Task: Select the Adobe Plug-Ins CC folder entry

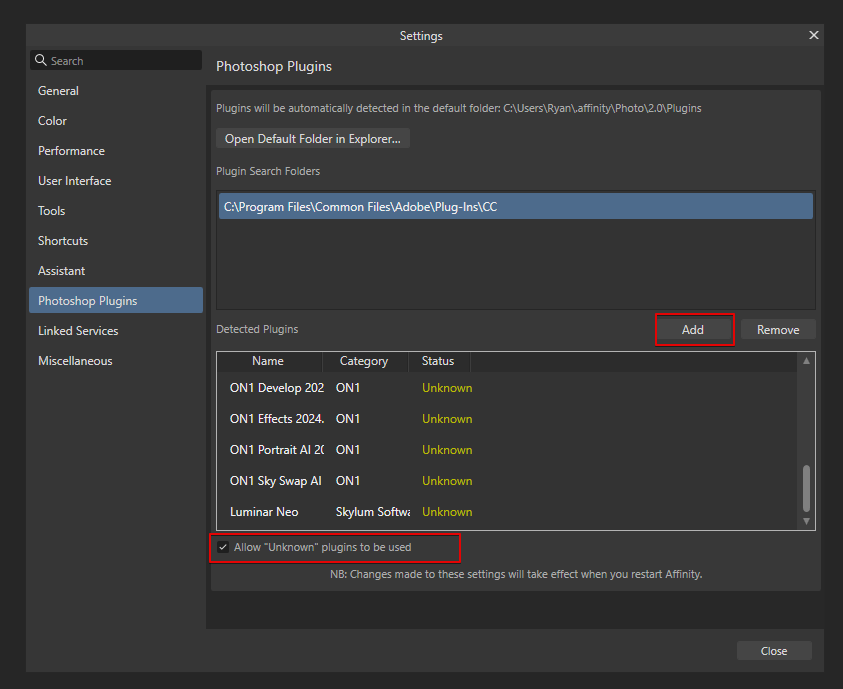Action: 516,207
